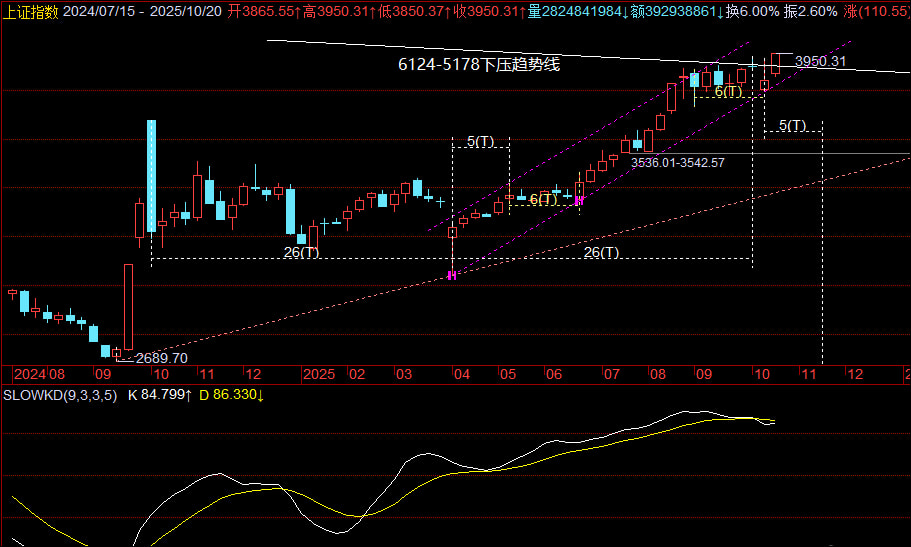Click the magenta marker at April 2025 low
The width and height of the screenshot is (911, 547).
tap(452, 274)
